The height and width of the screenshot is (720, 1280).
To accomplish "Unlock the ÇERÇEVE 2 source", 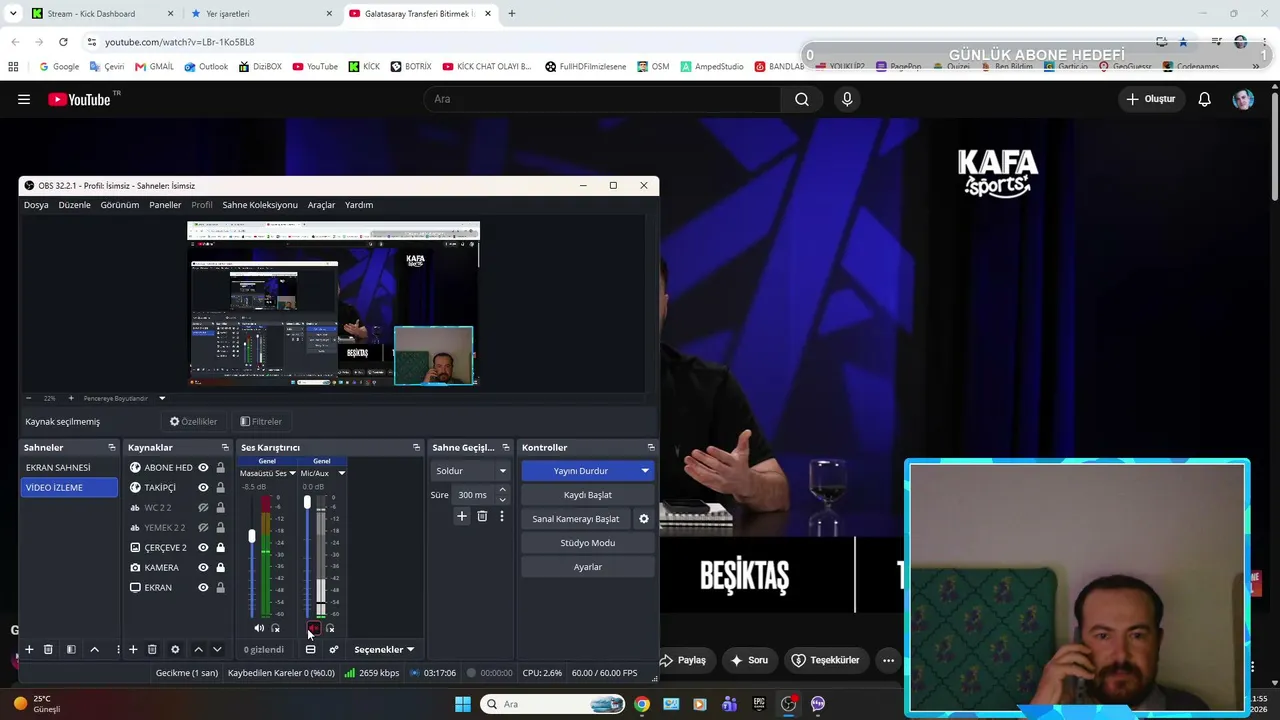I will pyautogui.click(x=220, y=547).
